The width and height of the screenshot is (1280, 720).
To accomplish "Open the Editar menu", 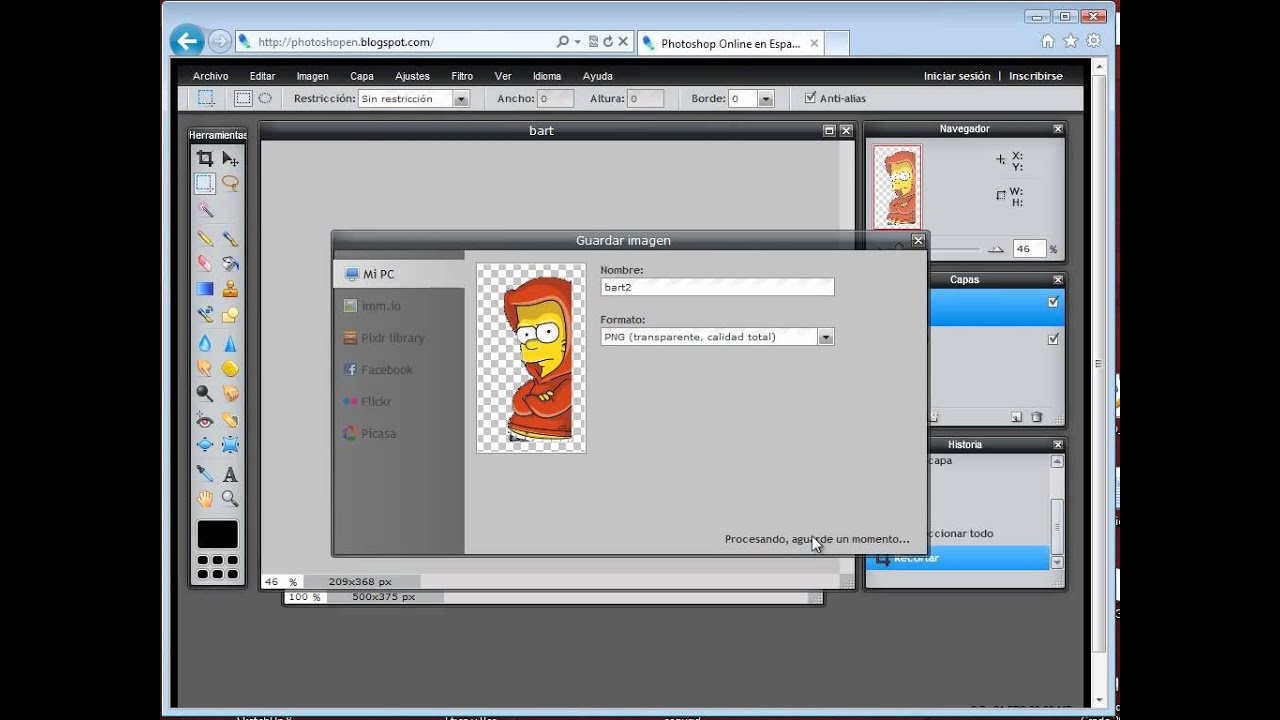I will point(262,76).
